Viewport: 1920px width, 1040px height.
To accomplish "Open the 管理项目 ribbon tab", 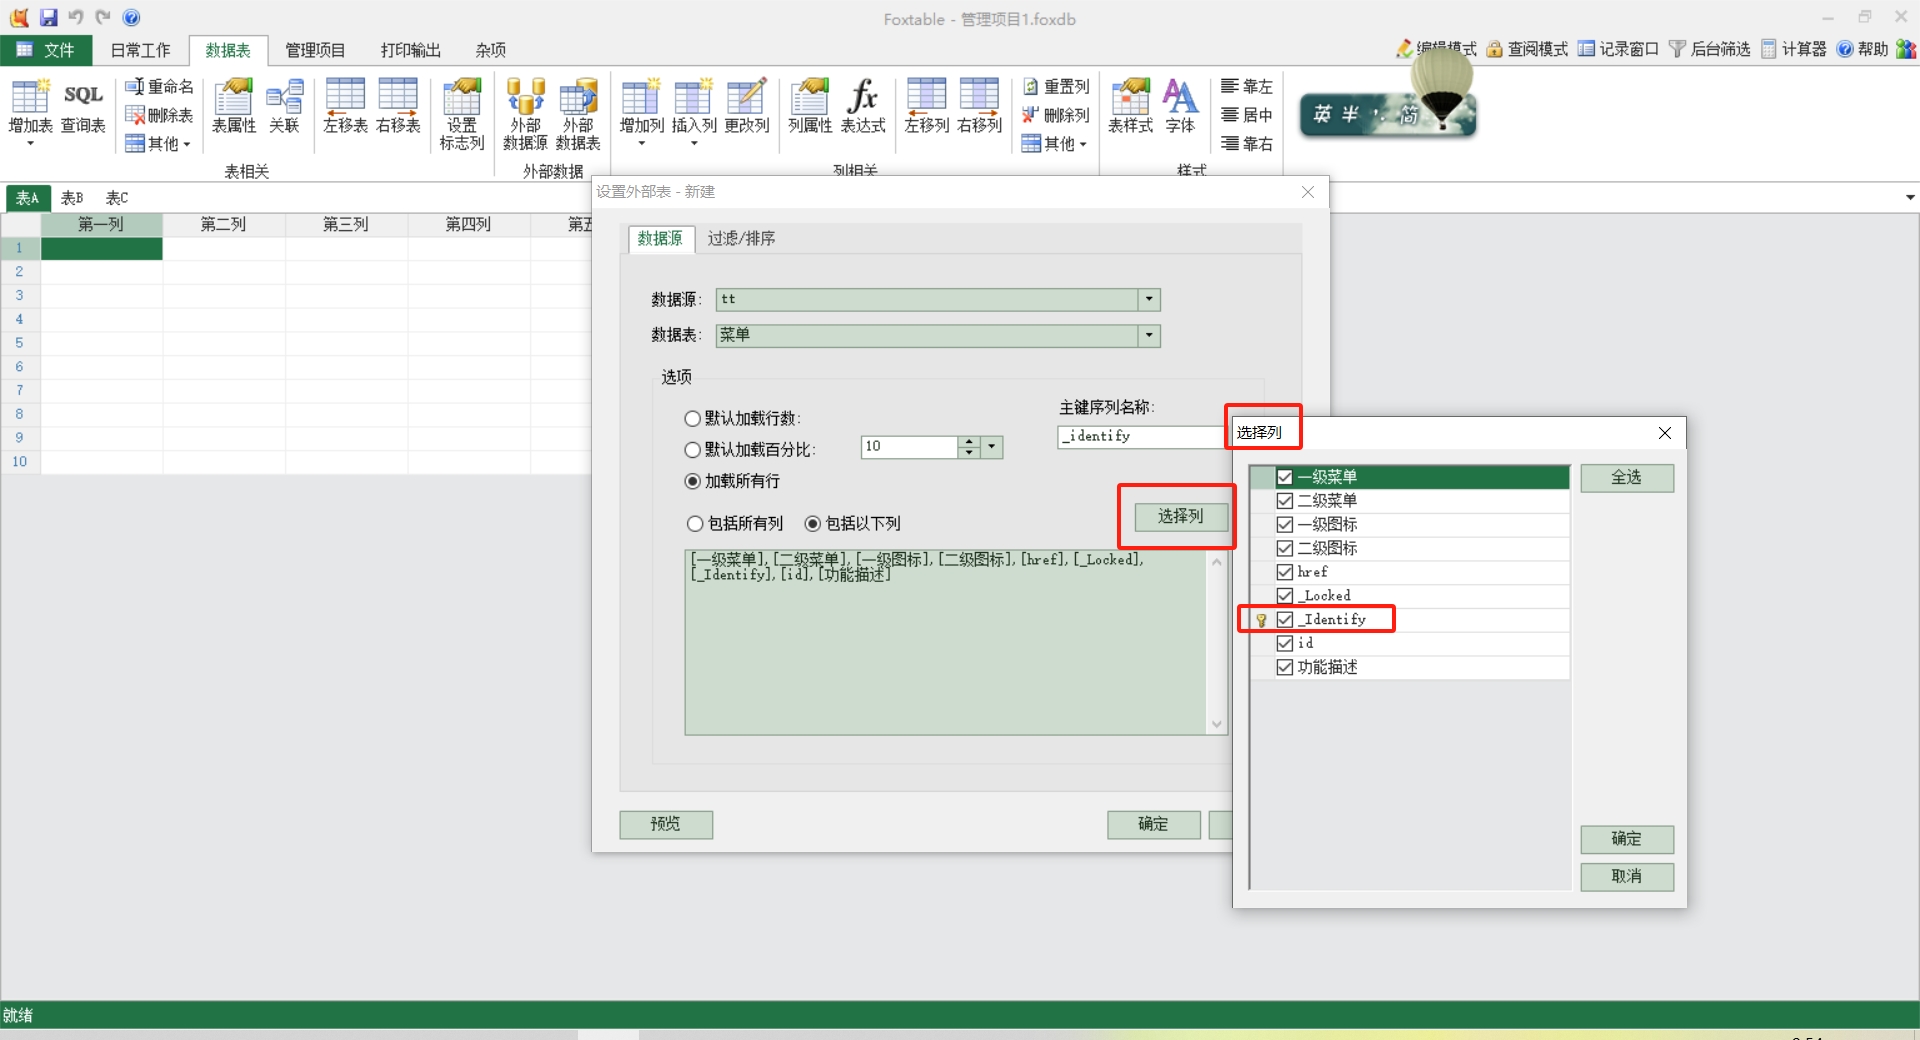I will (315, 50).
